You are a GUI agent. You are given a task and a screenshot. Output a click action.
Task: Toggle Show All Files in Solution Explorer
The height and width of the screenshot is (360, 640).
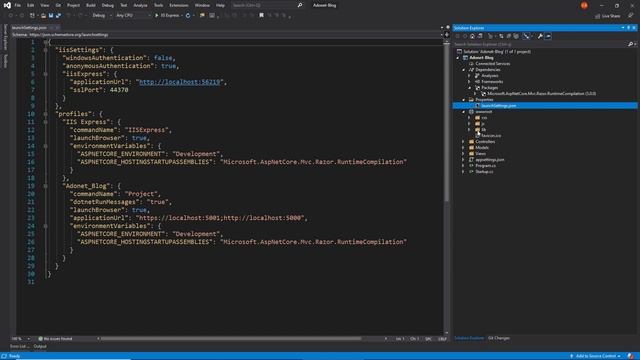pos(516,36)
